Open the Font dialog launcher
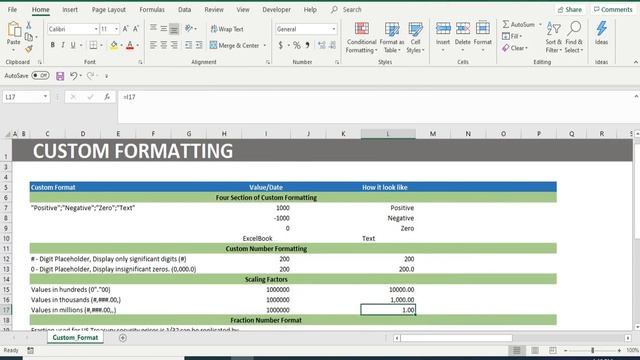This screenshot has height=360, width=640. point(140,62)
